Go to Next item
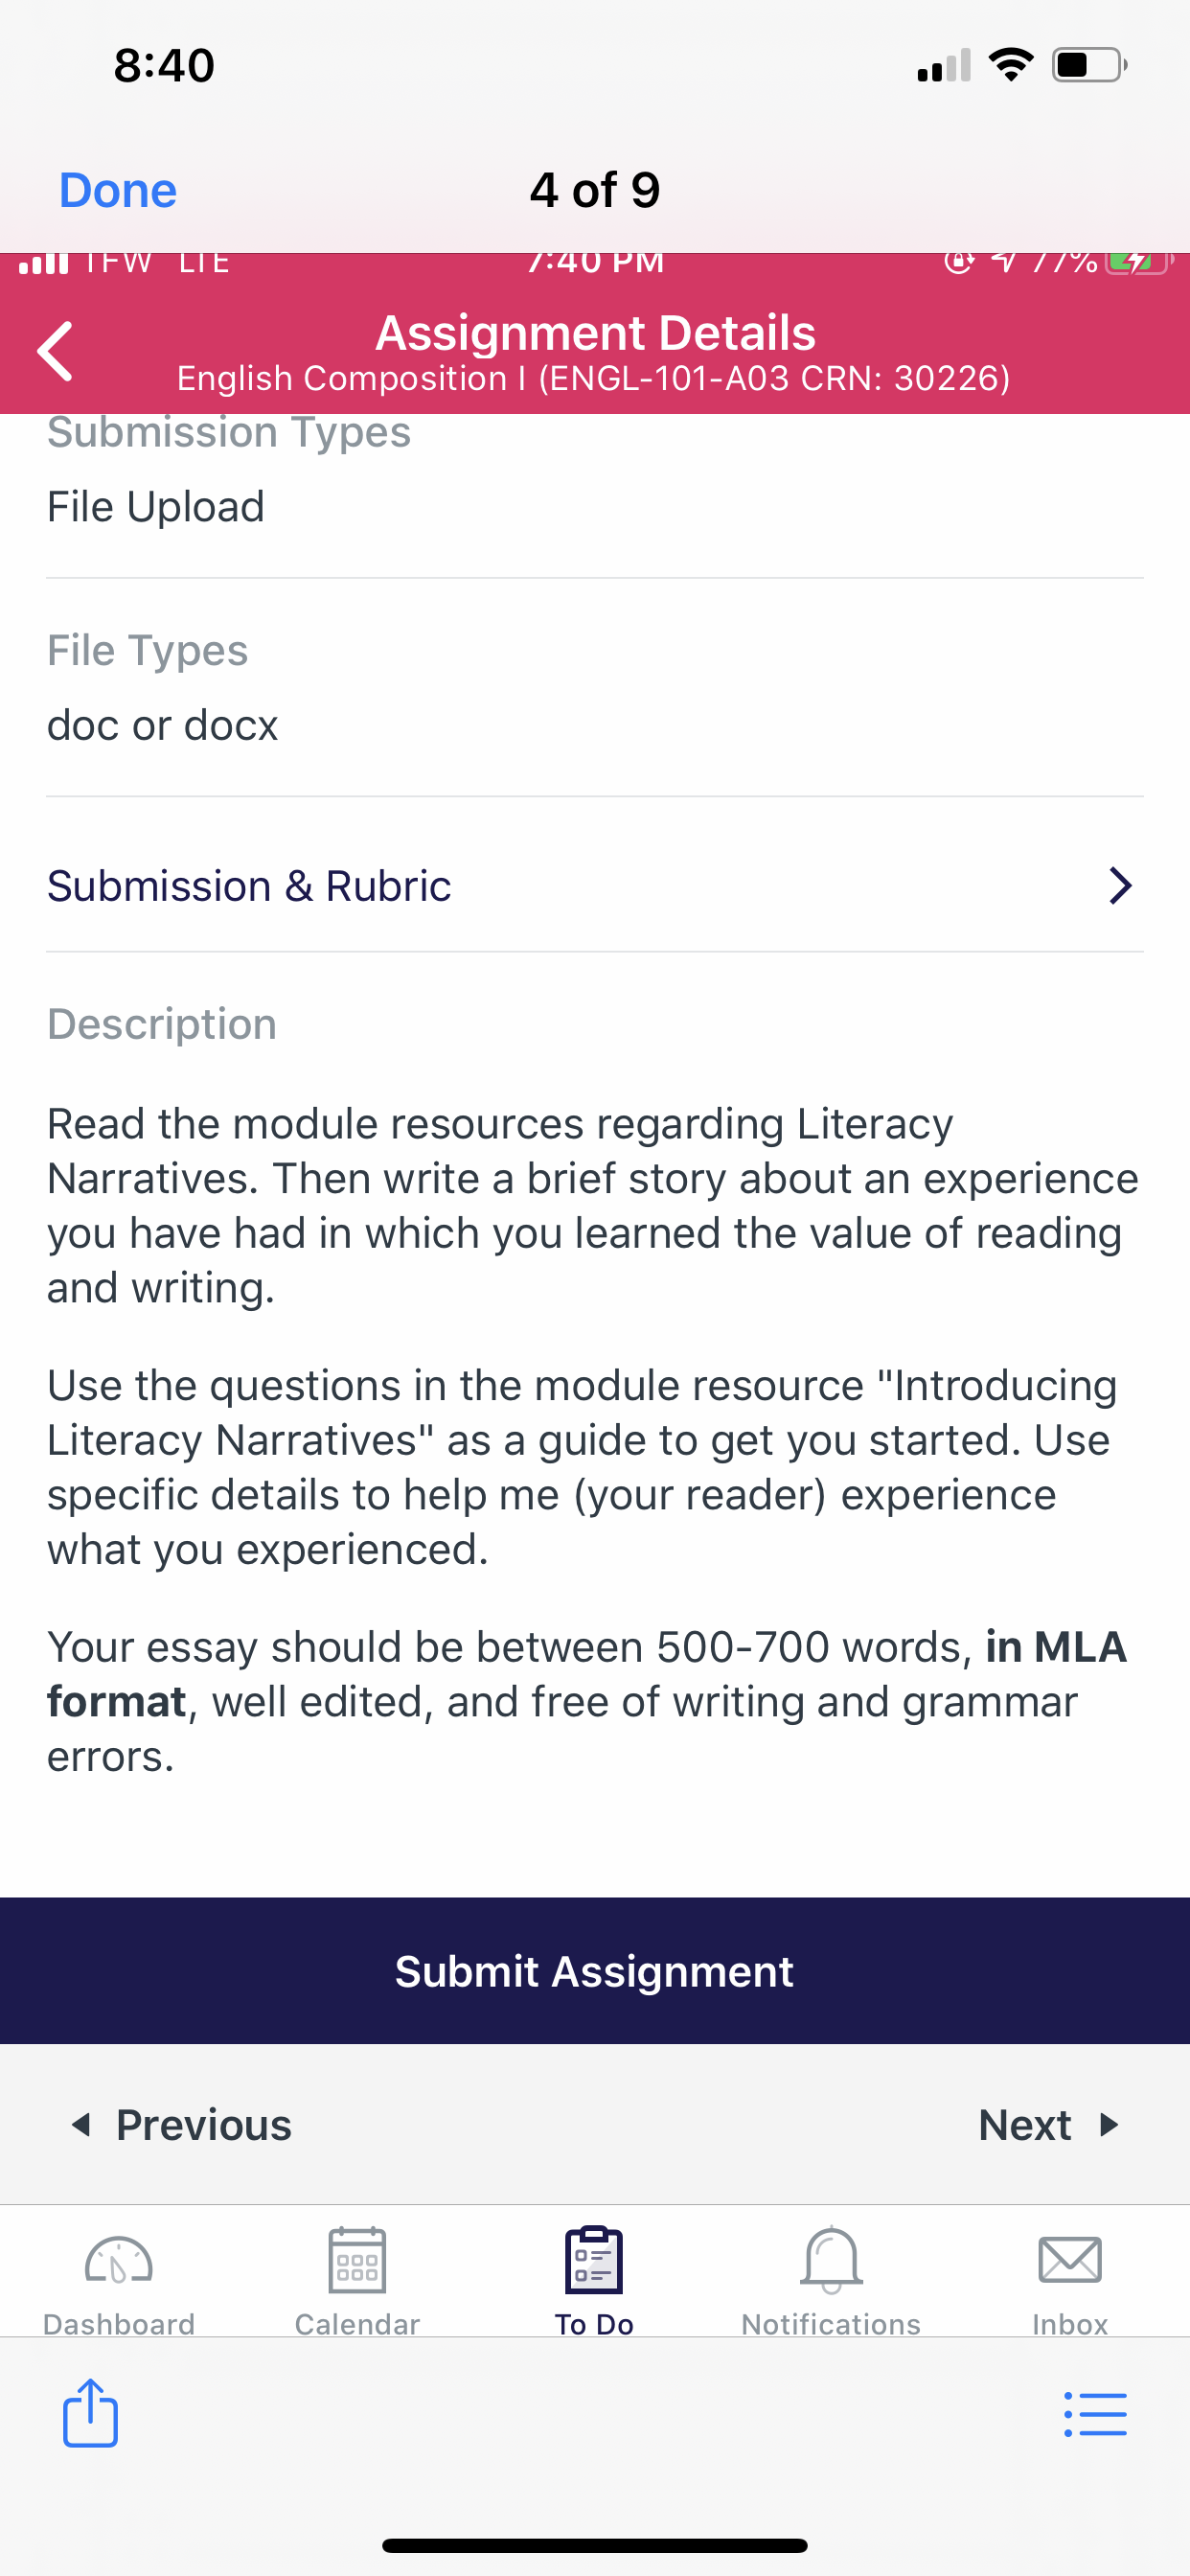Image resolution: width=1190 pixels, height=2576 pixels. (x=1049, y=2125)
